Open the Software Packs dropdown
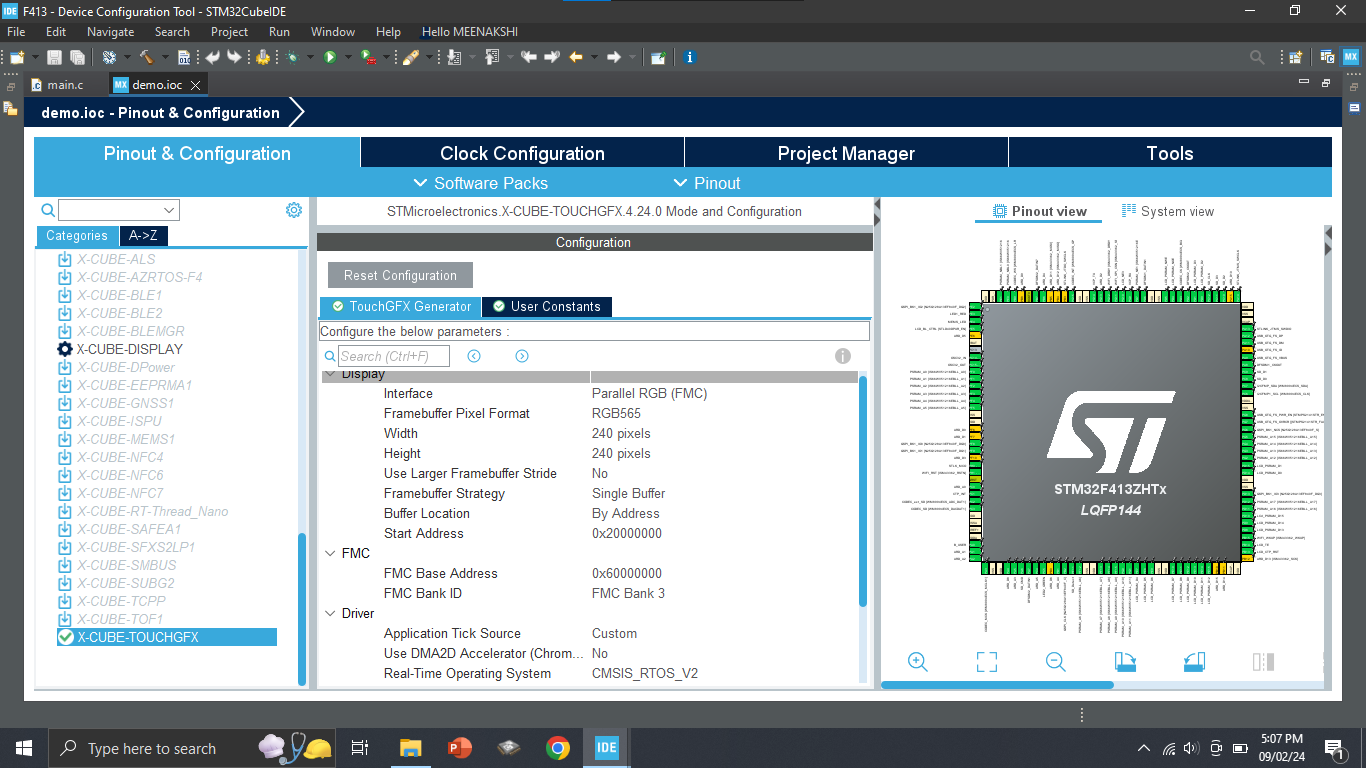This screenshot has width=1366, height=768. (487, 183)
